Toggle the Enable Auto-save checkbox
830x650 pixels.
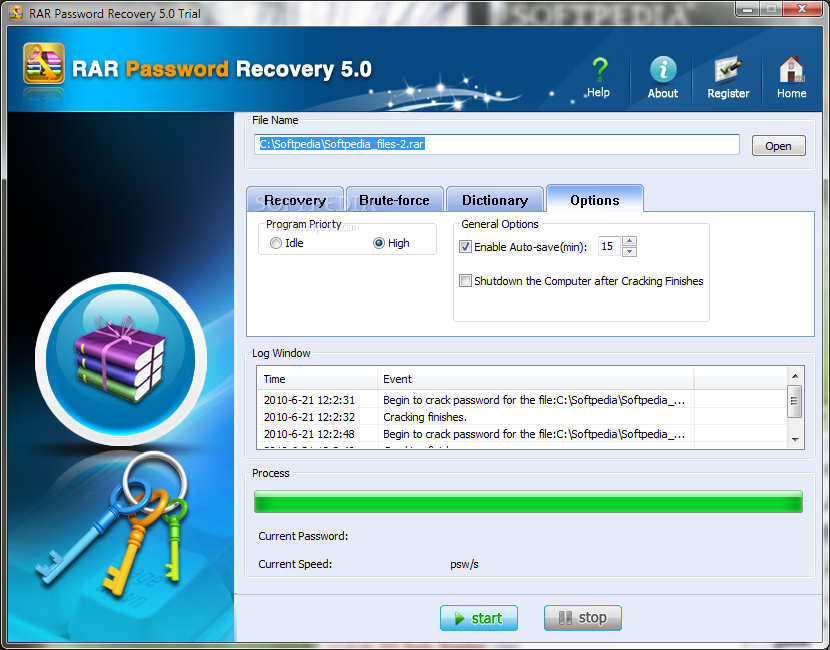click(465, 247)
